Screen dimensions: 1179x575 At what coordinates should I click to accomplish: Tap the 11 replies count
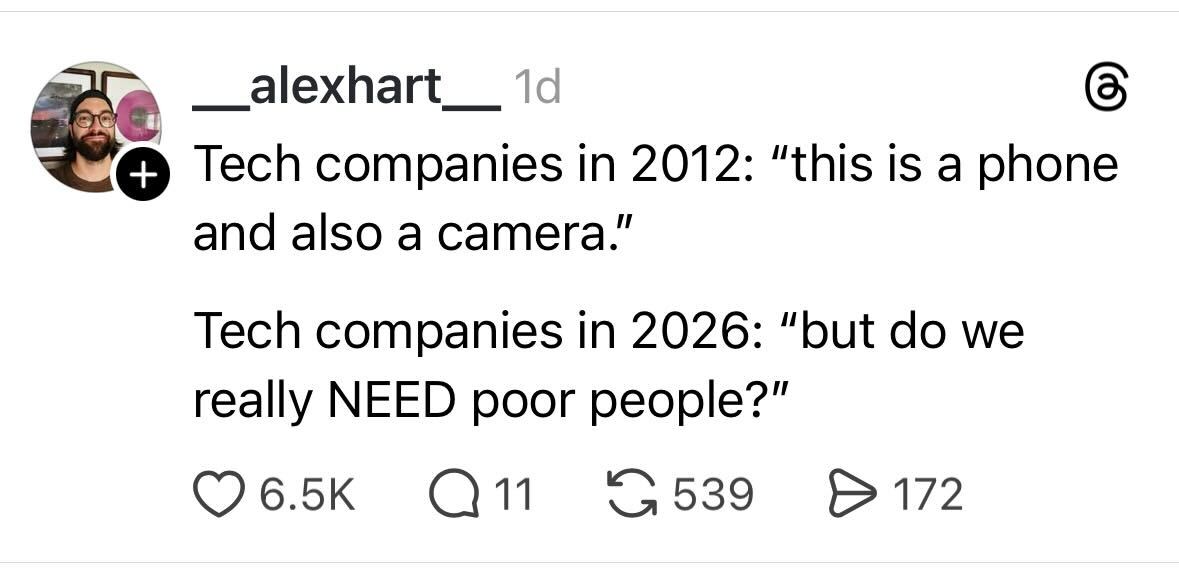[x=514, y=494]
